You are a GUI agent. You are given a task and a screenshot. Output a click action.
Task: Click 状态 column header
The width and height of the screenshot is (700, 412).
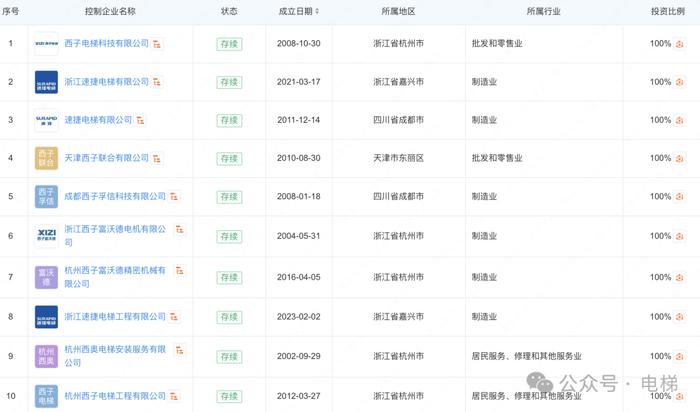tap(229, 11)
